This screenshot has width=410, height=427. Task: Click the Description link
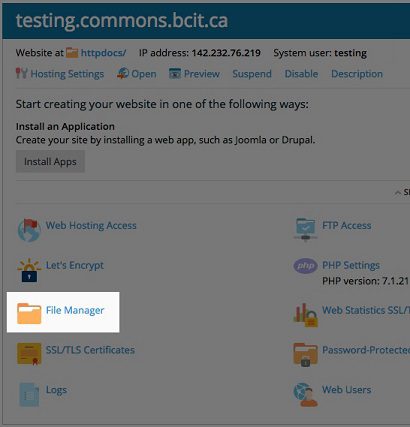click(357, 74)
